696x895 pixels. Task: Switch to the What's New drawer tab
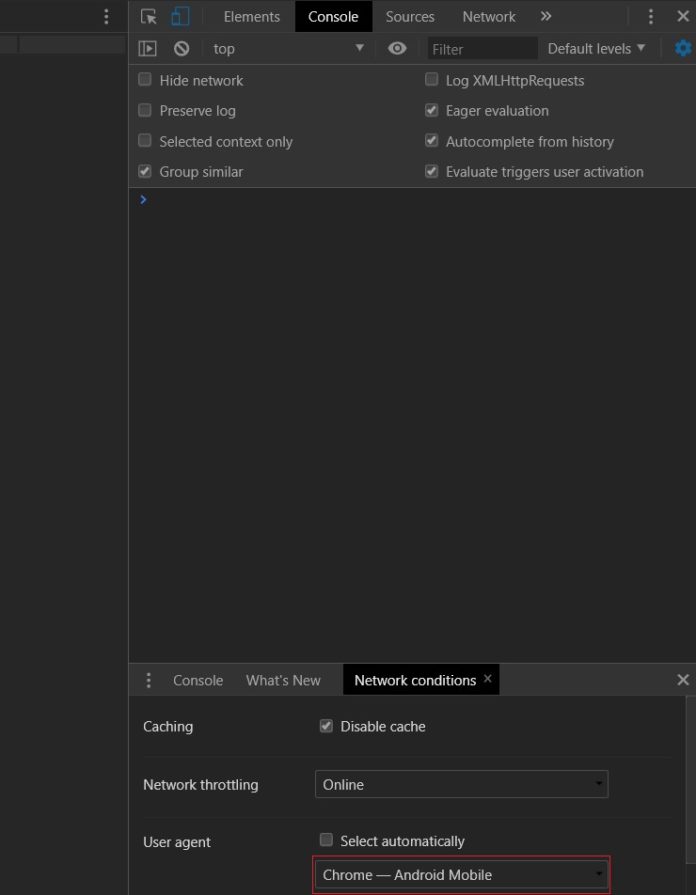(x=283, y=680)
